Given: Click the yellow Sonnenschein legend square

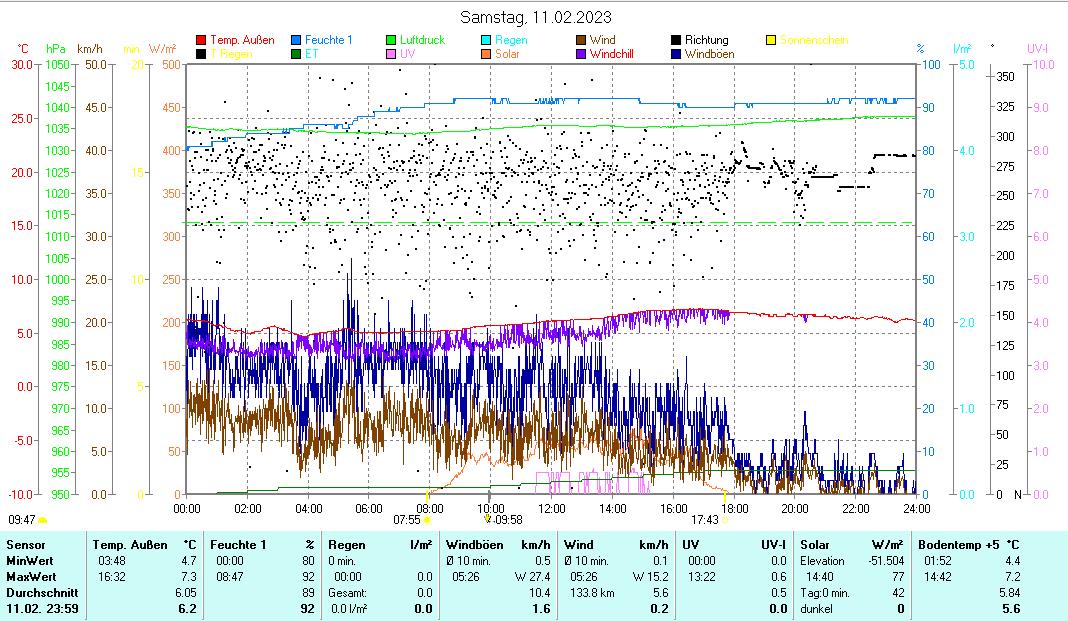Looking at the screenshot, I should [x=771, y=41].
